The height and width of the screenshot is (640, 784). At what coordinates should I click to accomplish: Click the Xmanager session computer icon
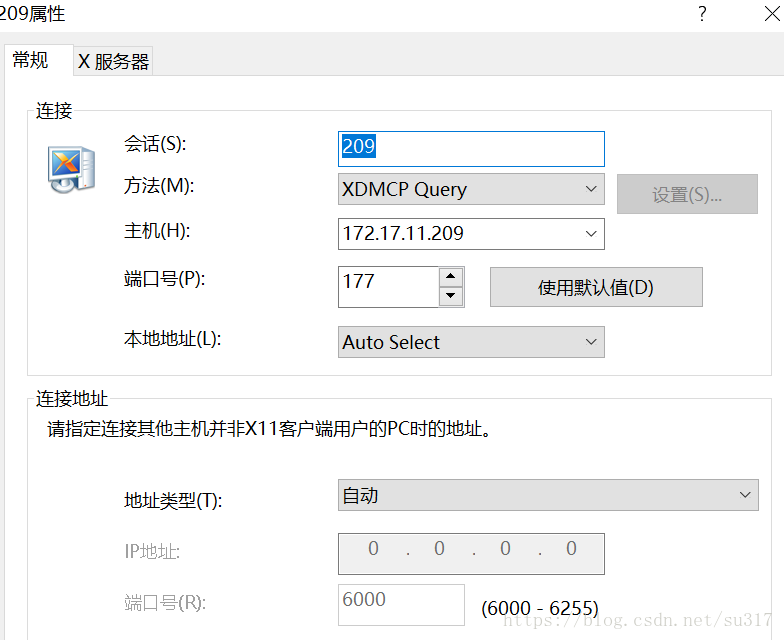click(x=72, y=169)
